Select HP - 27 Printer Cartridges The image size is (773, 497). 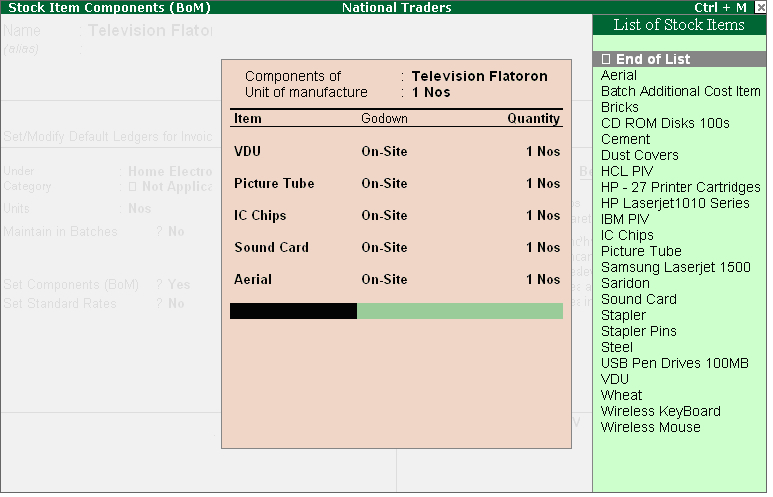(680, 187)
